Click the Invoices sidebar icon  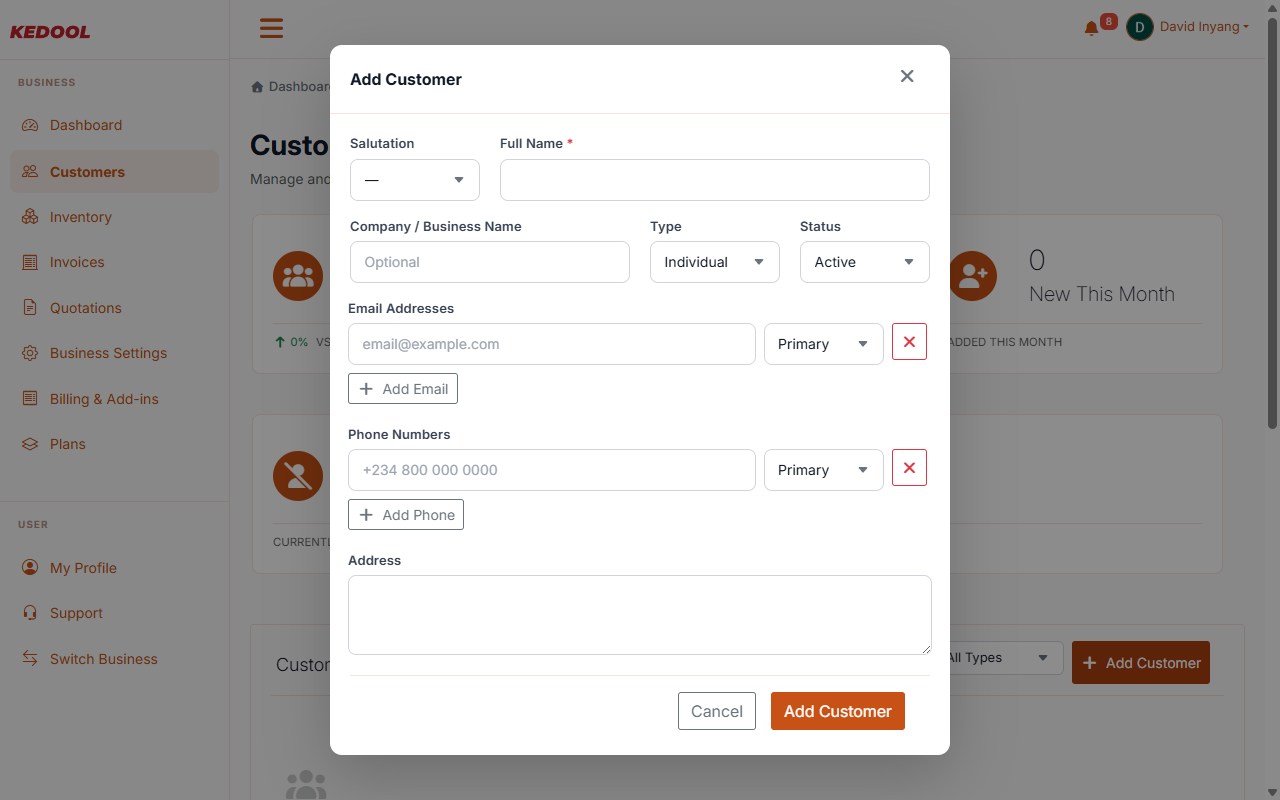click(30, 262)
